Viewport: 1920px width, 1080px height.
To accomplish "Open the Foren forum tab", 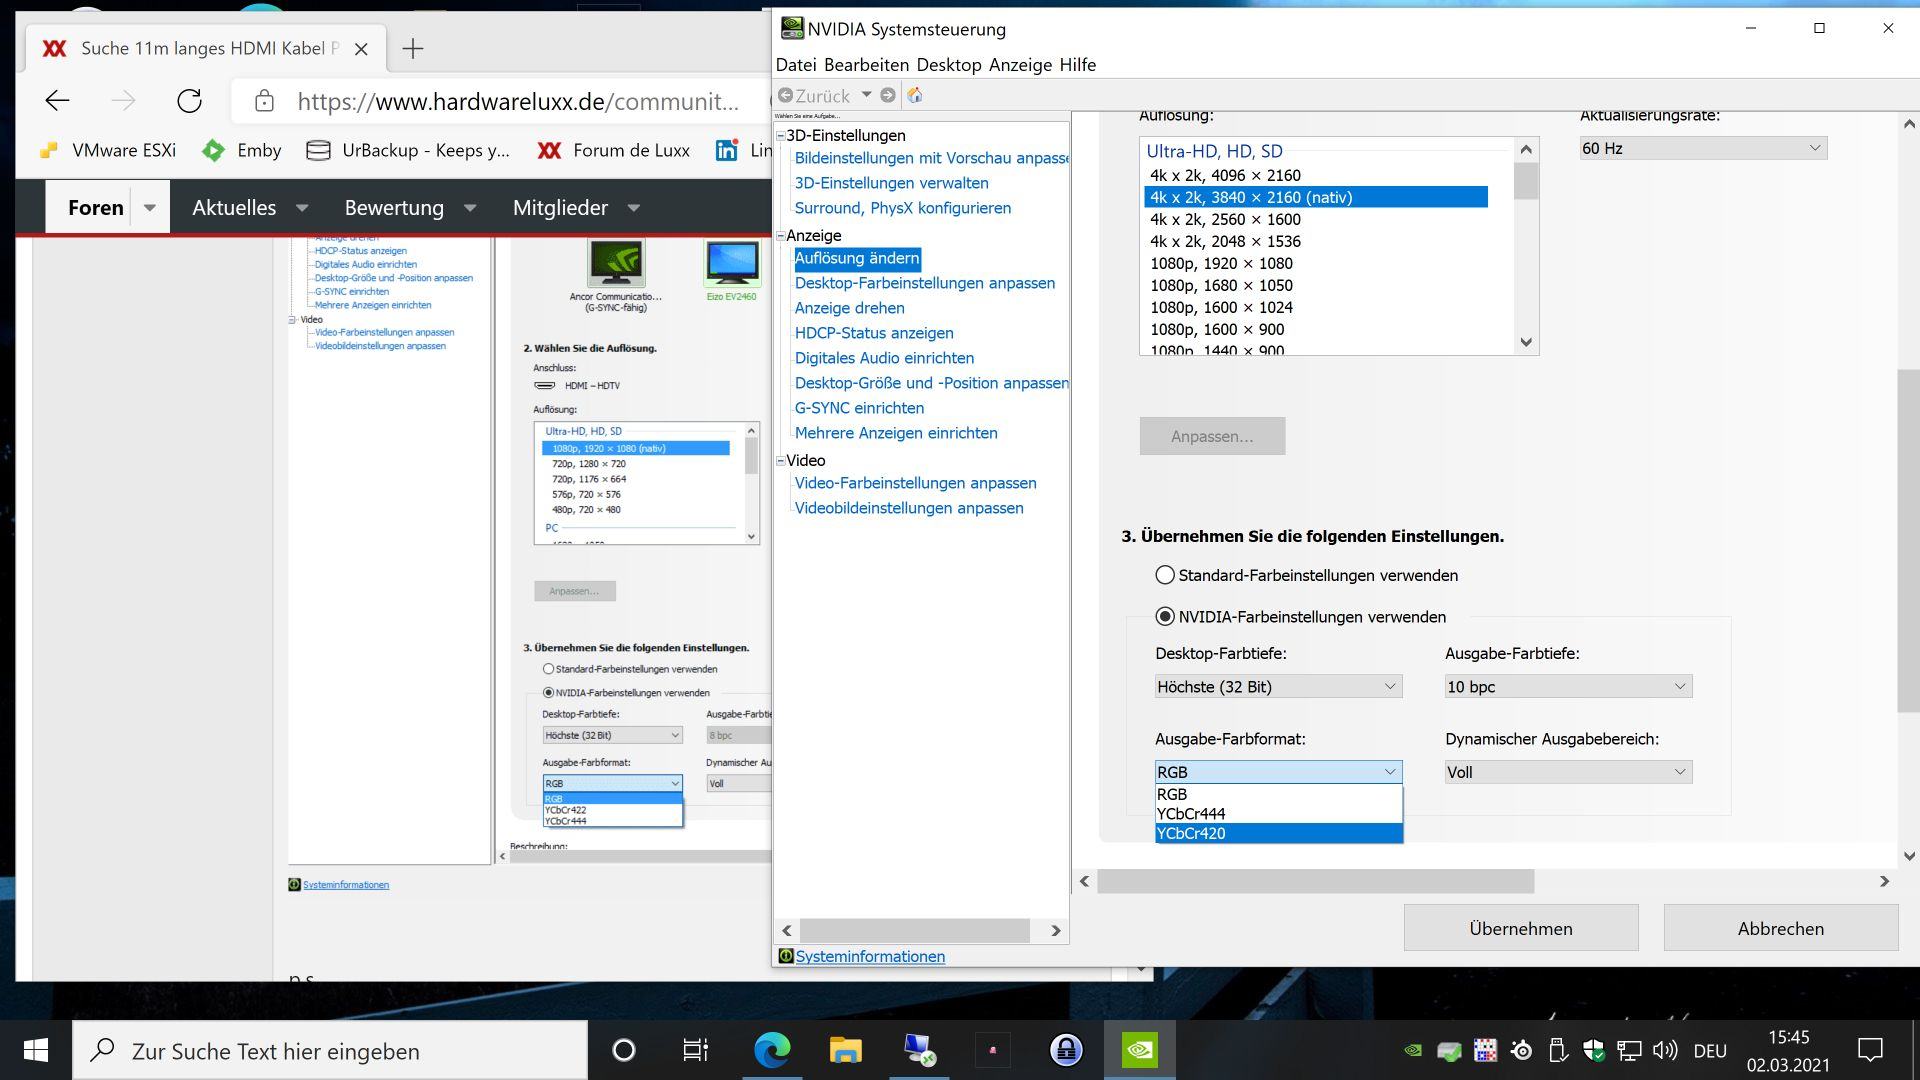I will [96, 207].
